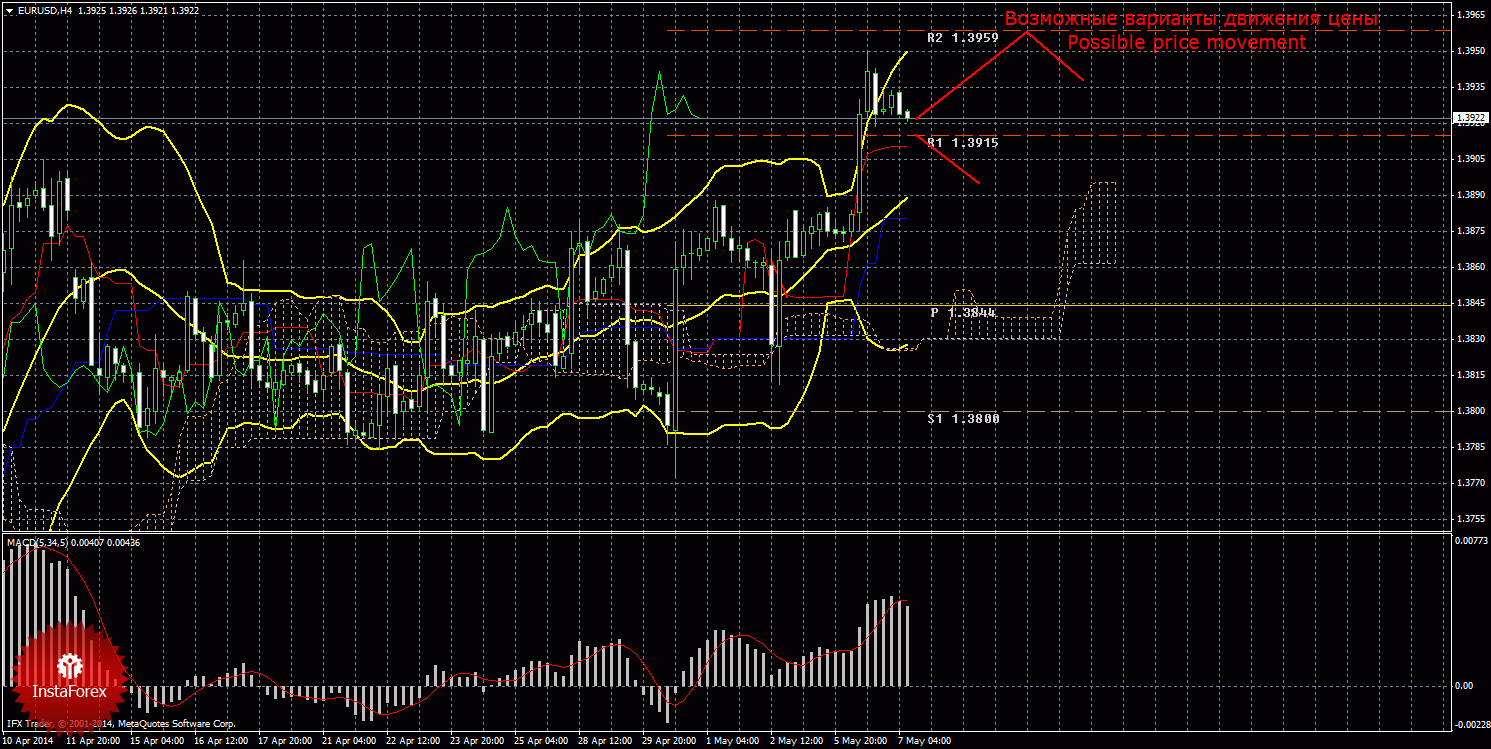Click the current price tag 1.3922
The image size is (1491, 749).
coord(1469,118)
